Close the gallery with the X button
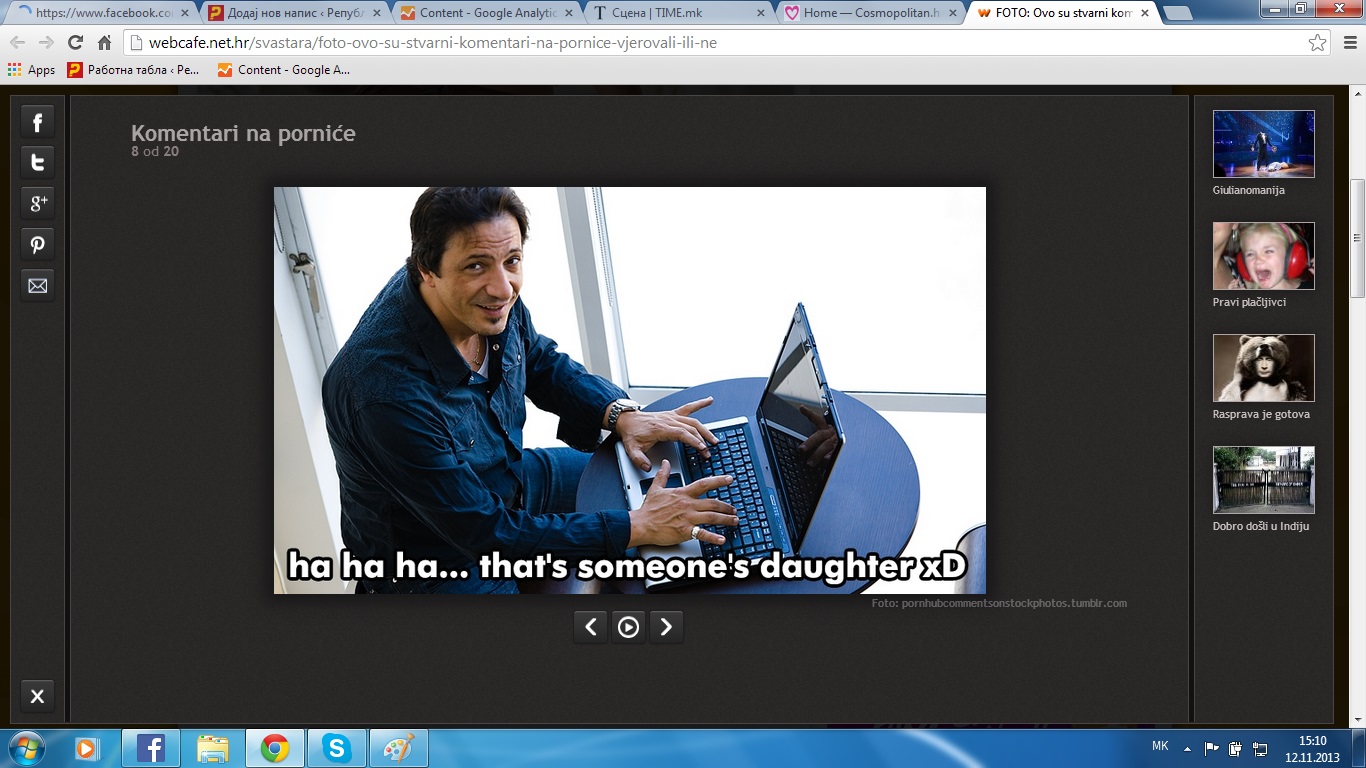This screenshot has width=1366, height=768. (x=38, y=696)
